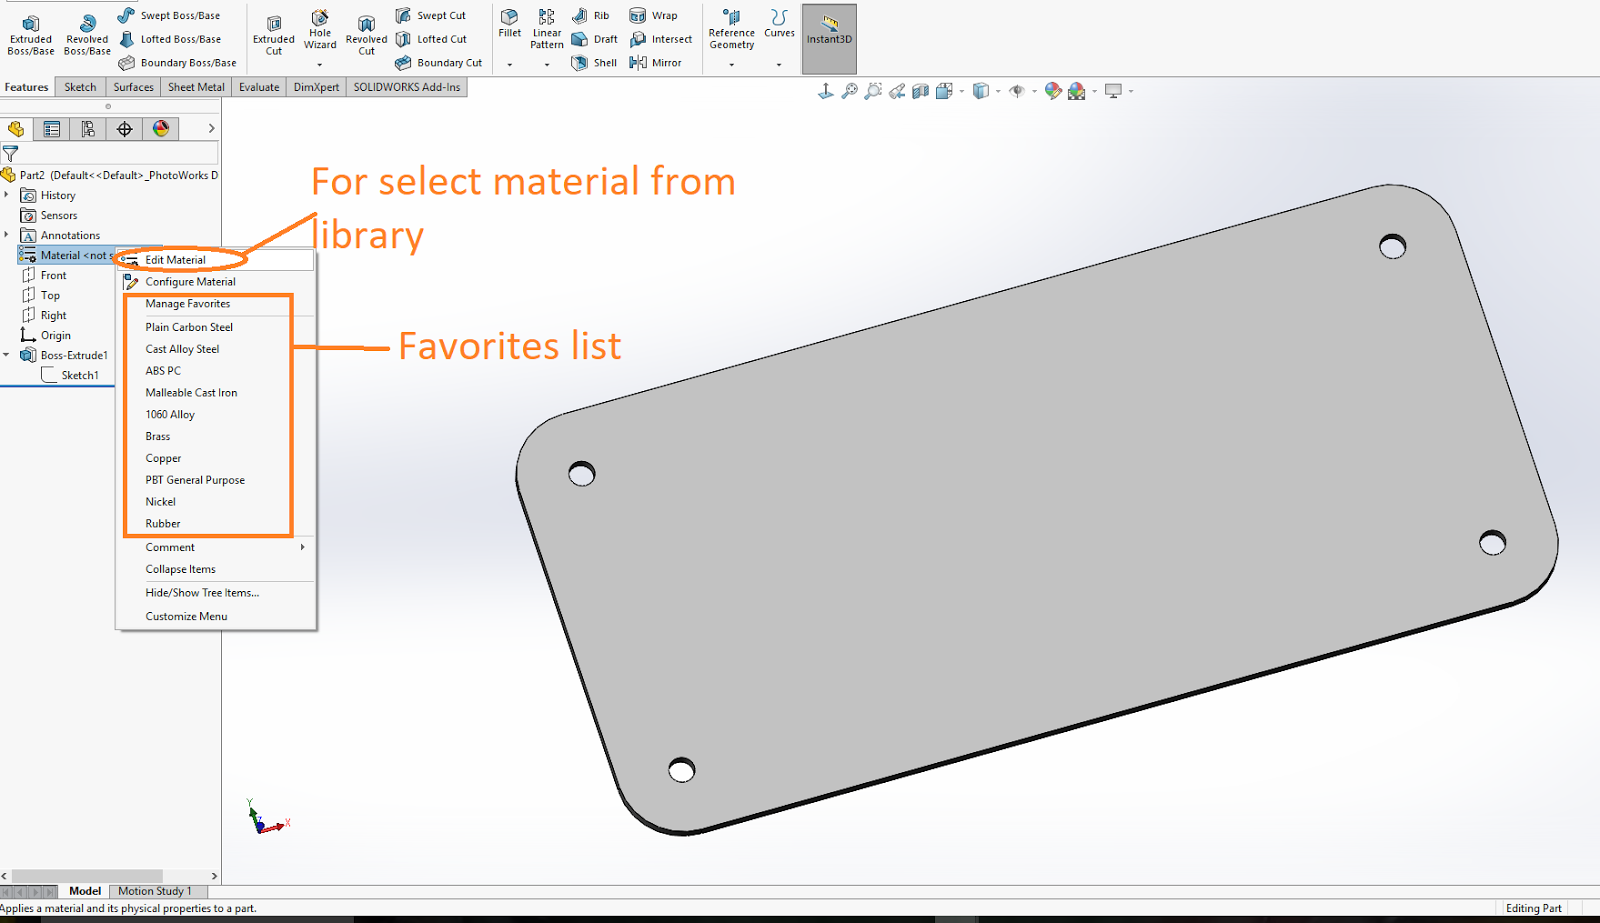Screen dimensions: 1600x923
Task: Switch to the Sheet Metal tab
Action: [195, 87]
